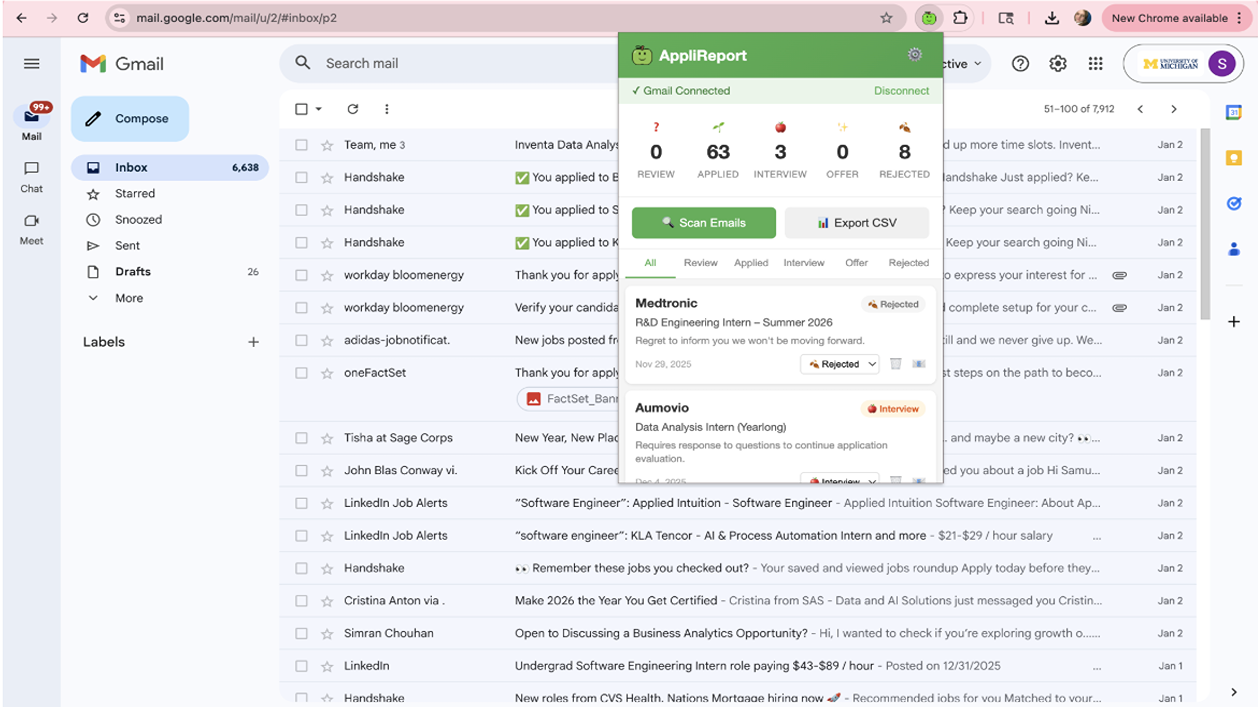Select the oneFactSet email checkbox
The image size is (1259, 707).
tap(301, 373)
